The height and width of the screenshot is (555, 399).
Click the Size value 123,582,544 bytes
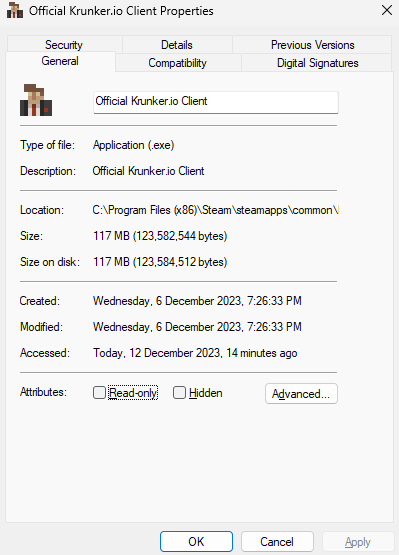click(x=160, y=236)
